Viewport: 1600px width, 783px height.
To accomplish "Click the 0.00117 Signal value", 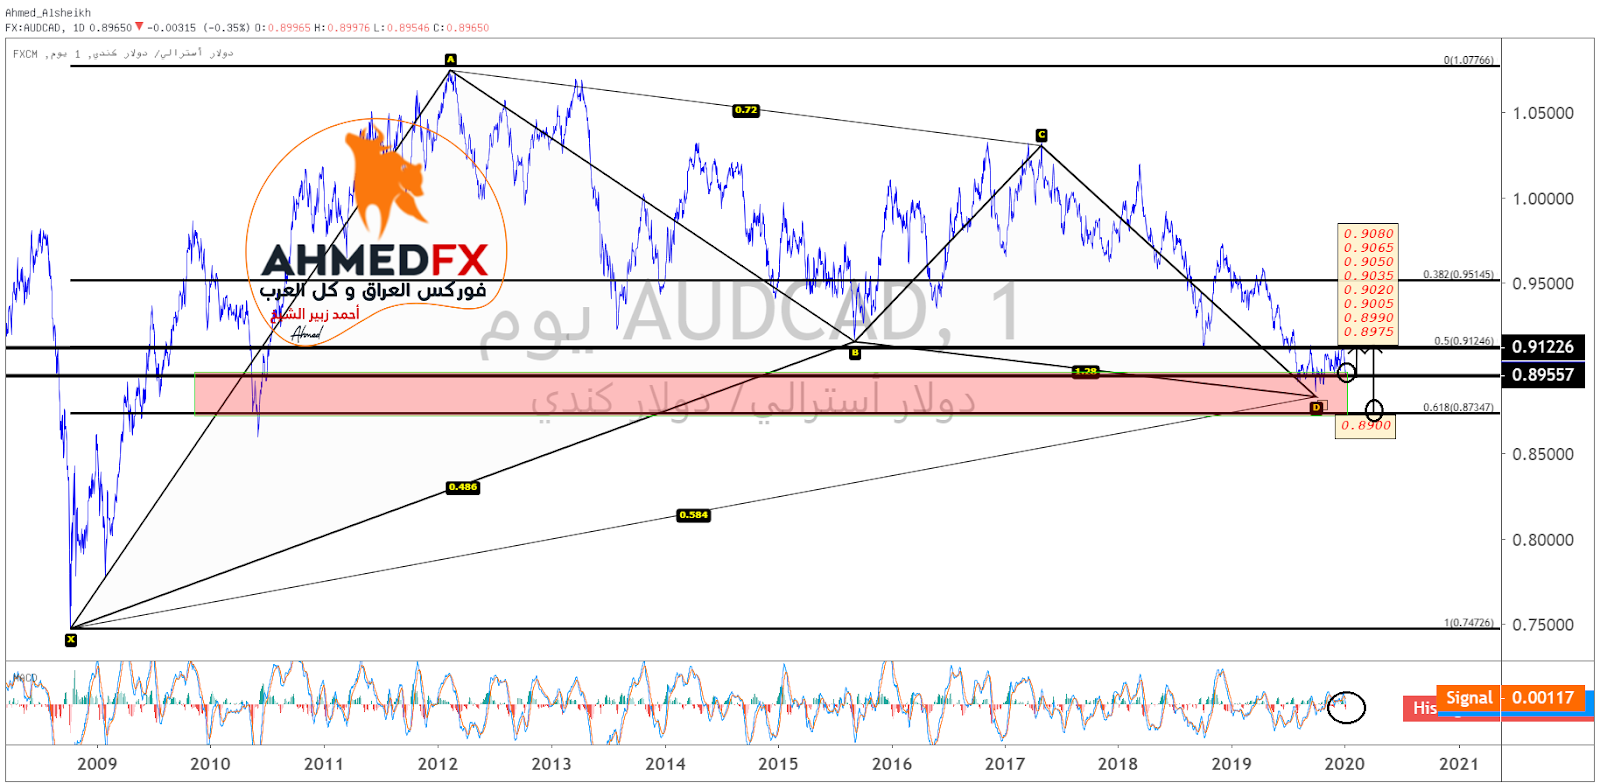I will click(1543, 698).
